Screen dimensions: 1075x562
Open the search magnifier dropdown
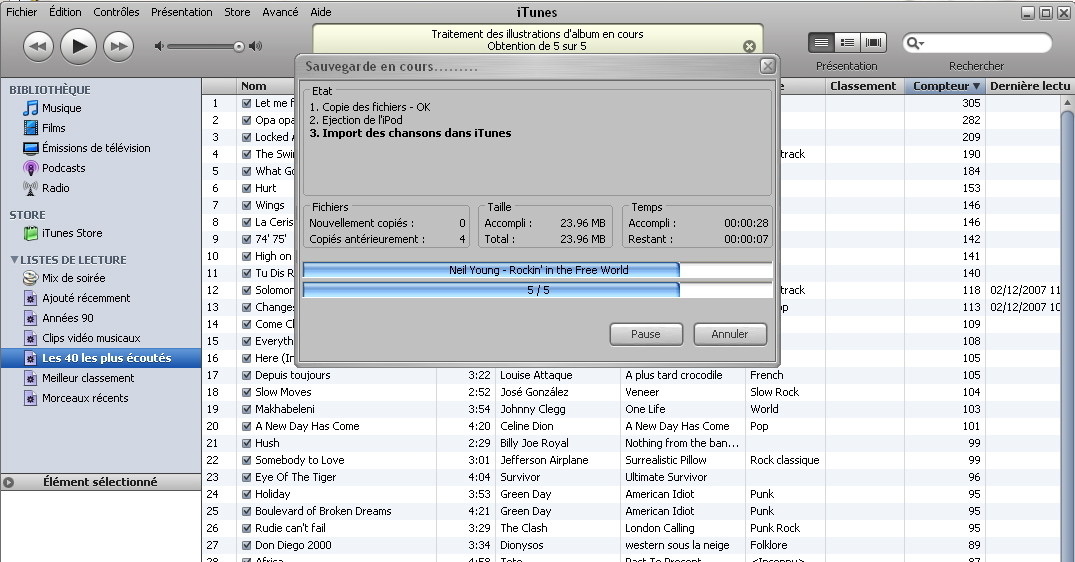(x=915, y=43)
